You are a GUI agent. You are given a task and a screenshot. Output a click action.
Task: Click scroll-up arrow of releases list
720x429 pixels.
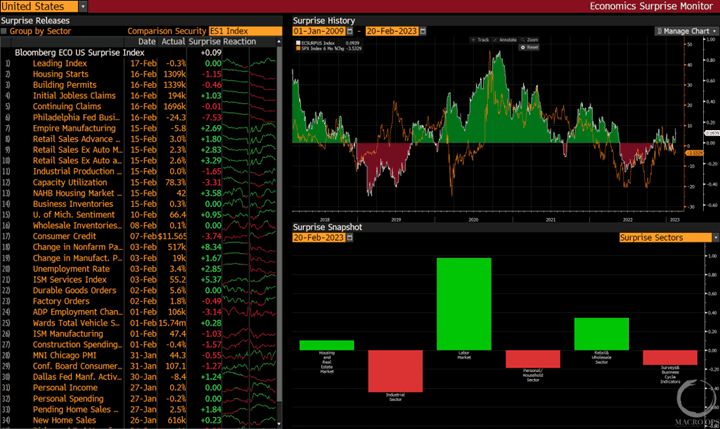tap(279, 42)
